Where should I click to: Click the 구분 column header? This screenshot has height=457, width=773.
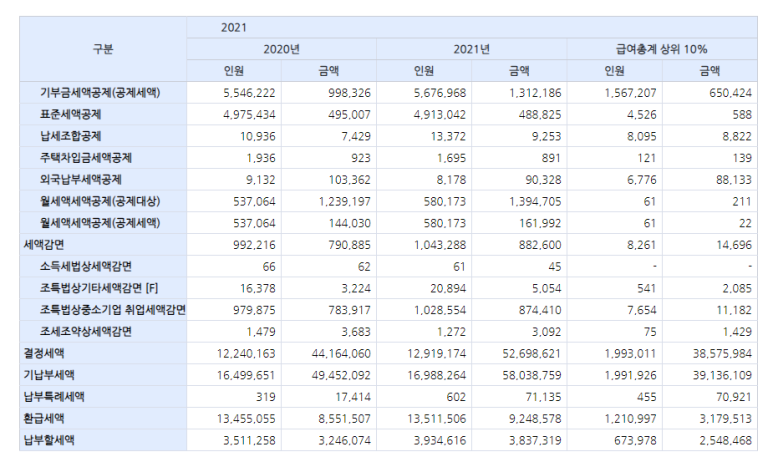tap(103, 49)
